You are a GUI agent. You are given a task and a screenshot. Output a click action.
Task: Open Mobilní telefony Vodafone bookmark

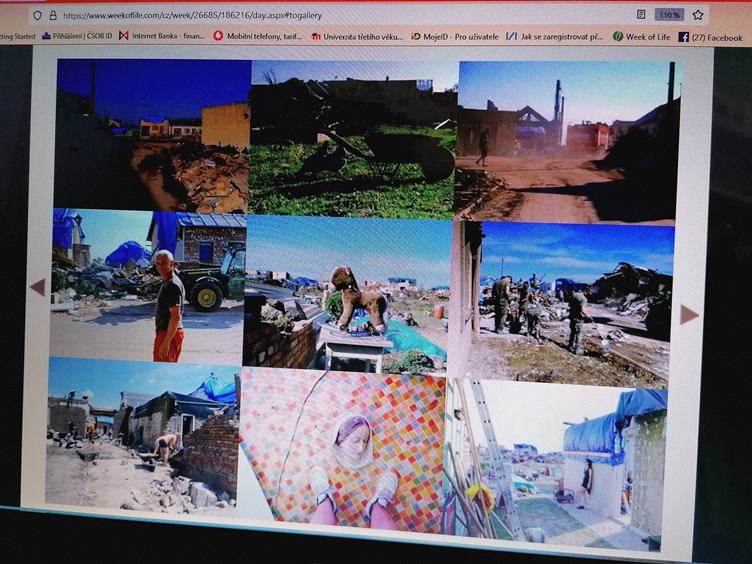coord(258,36)
